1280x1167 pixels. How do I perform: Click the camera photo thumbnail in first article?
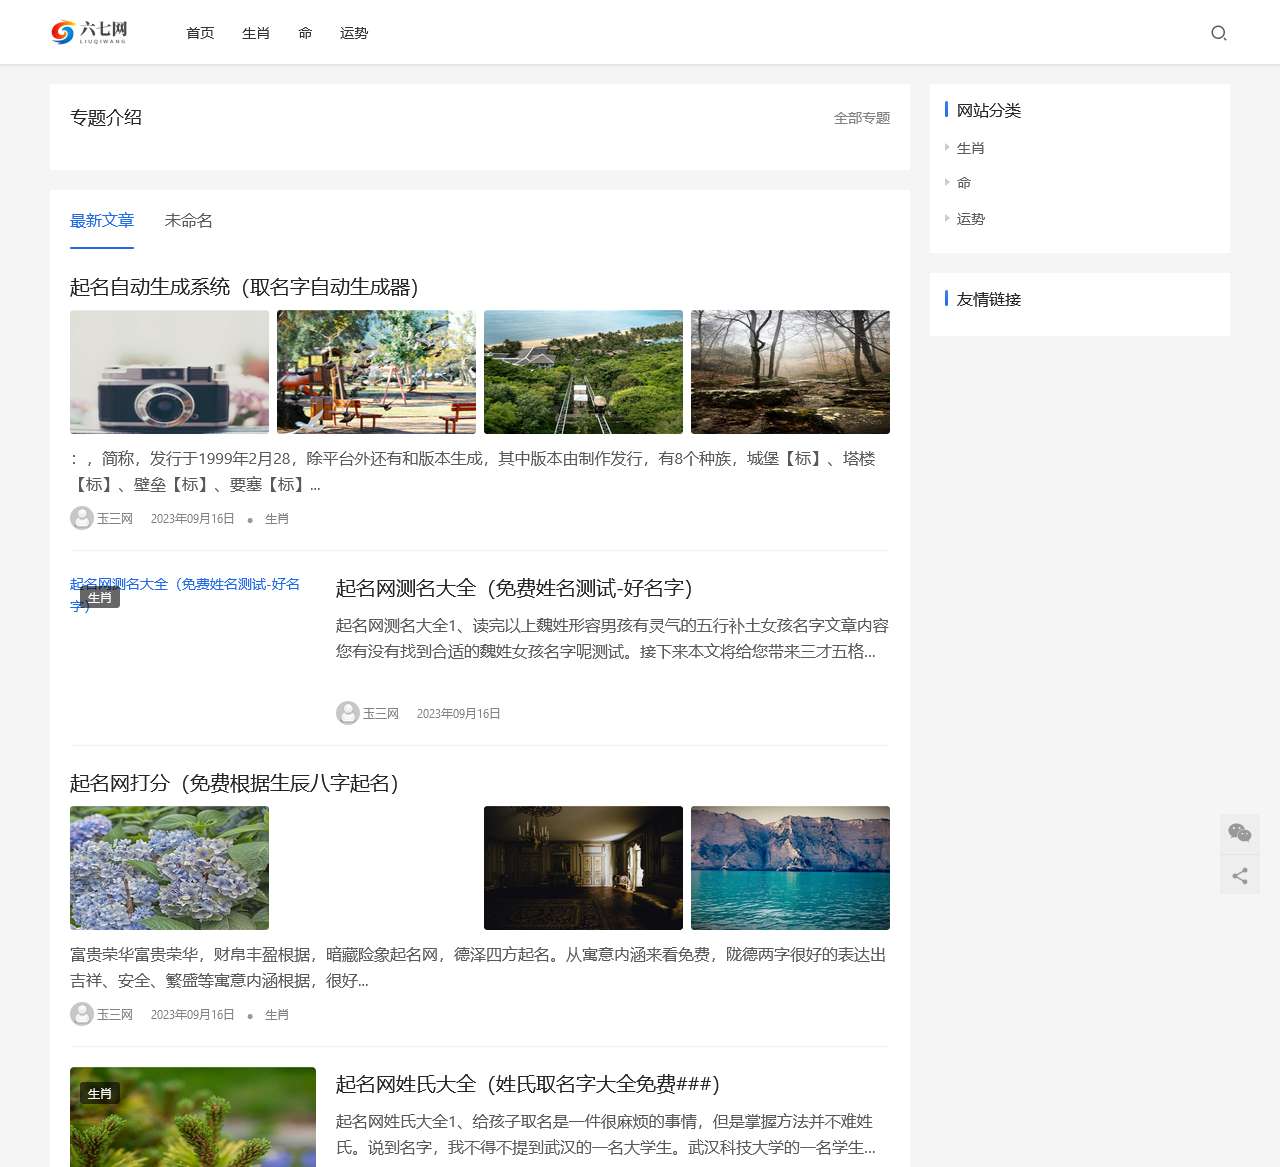click(168, 372)
